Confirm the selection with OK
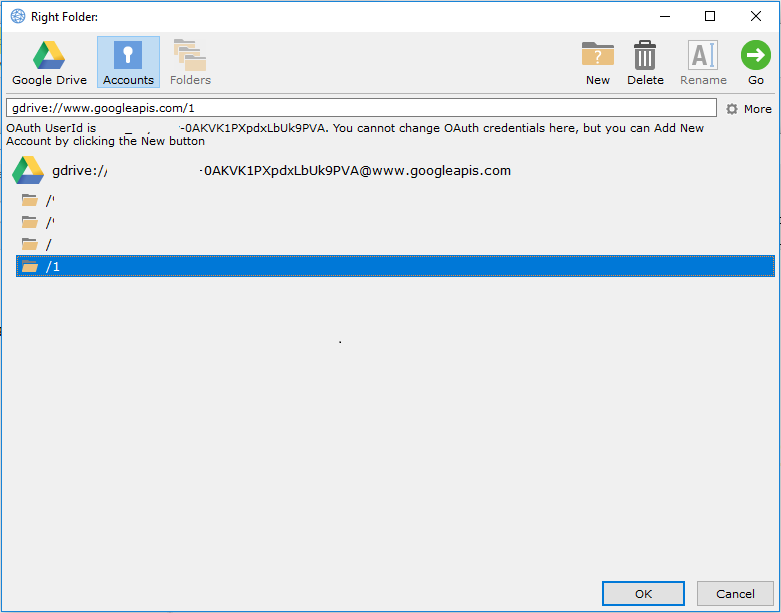Viewport: 781px width, 613px height. [643, 594]
